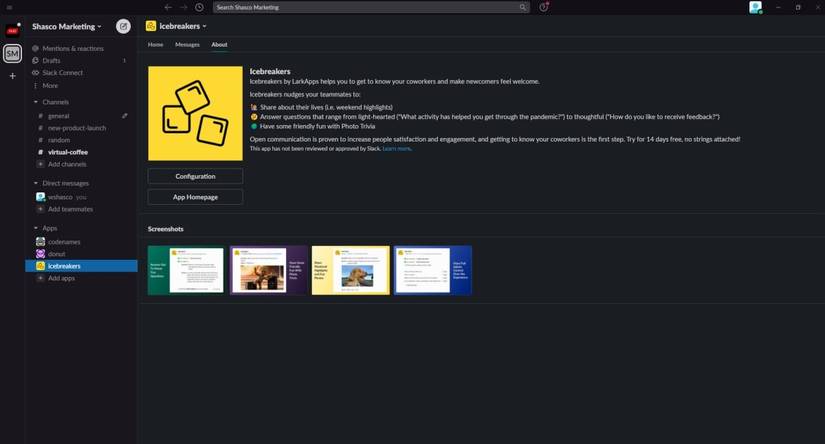Screen dimensions: 825x444
Task: Go forward with the history forward arrow
Action: coord(184,7)
